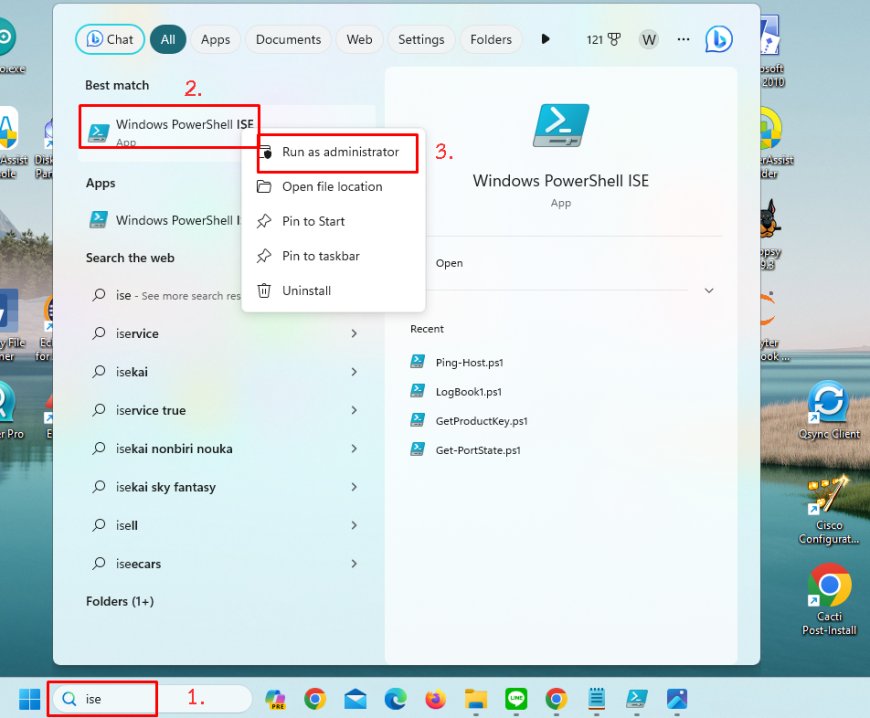Click Open in the preview pane
This screenshot has height=718, width=870.
[449, 263]
